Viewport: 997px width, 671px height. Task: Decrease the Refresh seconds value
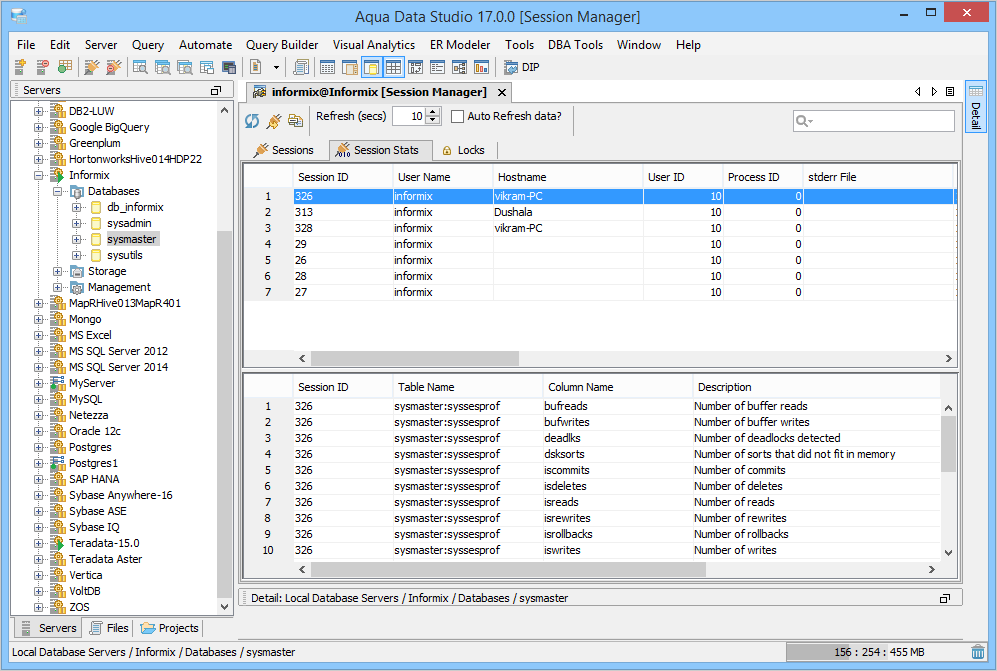point(433,120)
